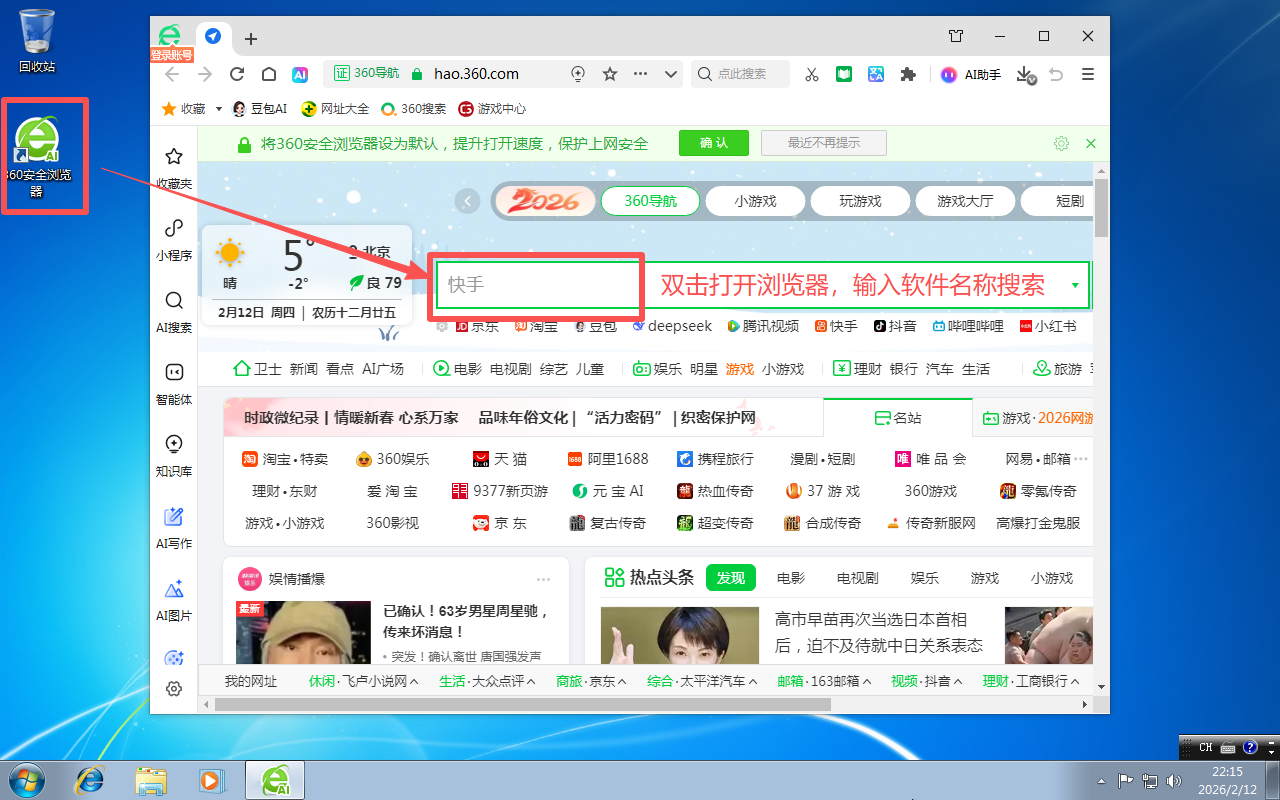Open 收藏夹 in the sidebar
Image resolution: width=1280 pixels, height=800 pixels.
174,168
